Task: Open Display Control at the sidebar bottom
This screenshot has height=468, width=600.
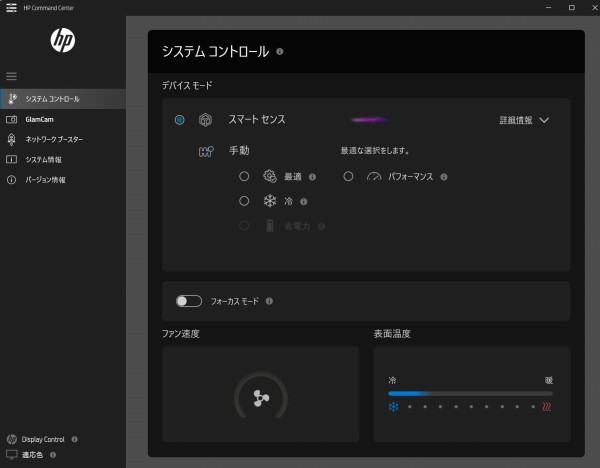Action: pyautogui.click(x=42, y=439)
